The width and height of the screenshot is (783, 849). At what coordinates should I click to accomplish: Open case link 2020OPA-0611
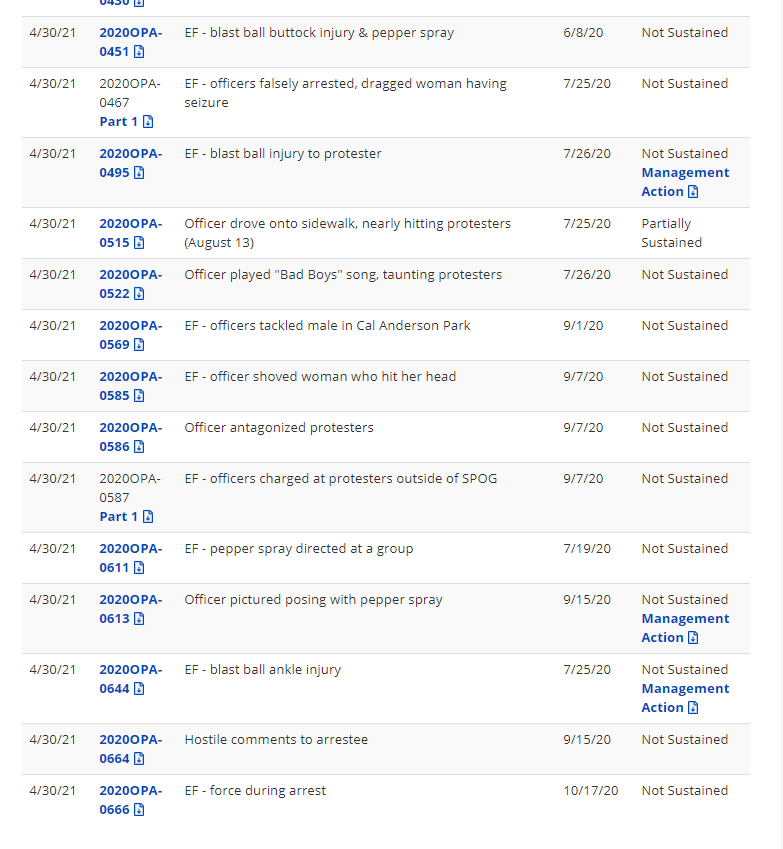pyautogui.click(x=130, y=558)
